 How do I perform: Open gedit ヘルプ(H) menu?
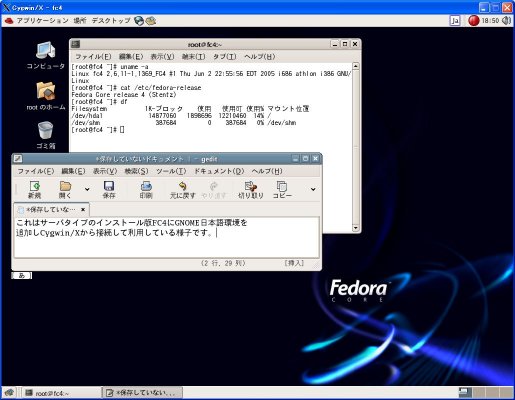coord(267,171)
